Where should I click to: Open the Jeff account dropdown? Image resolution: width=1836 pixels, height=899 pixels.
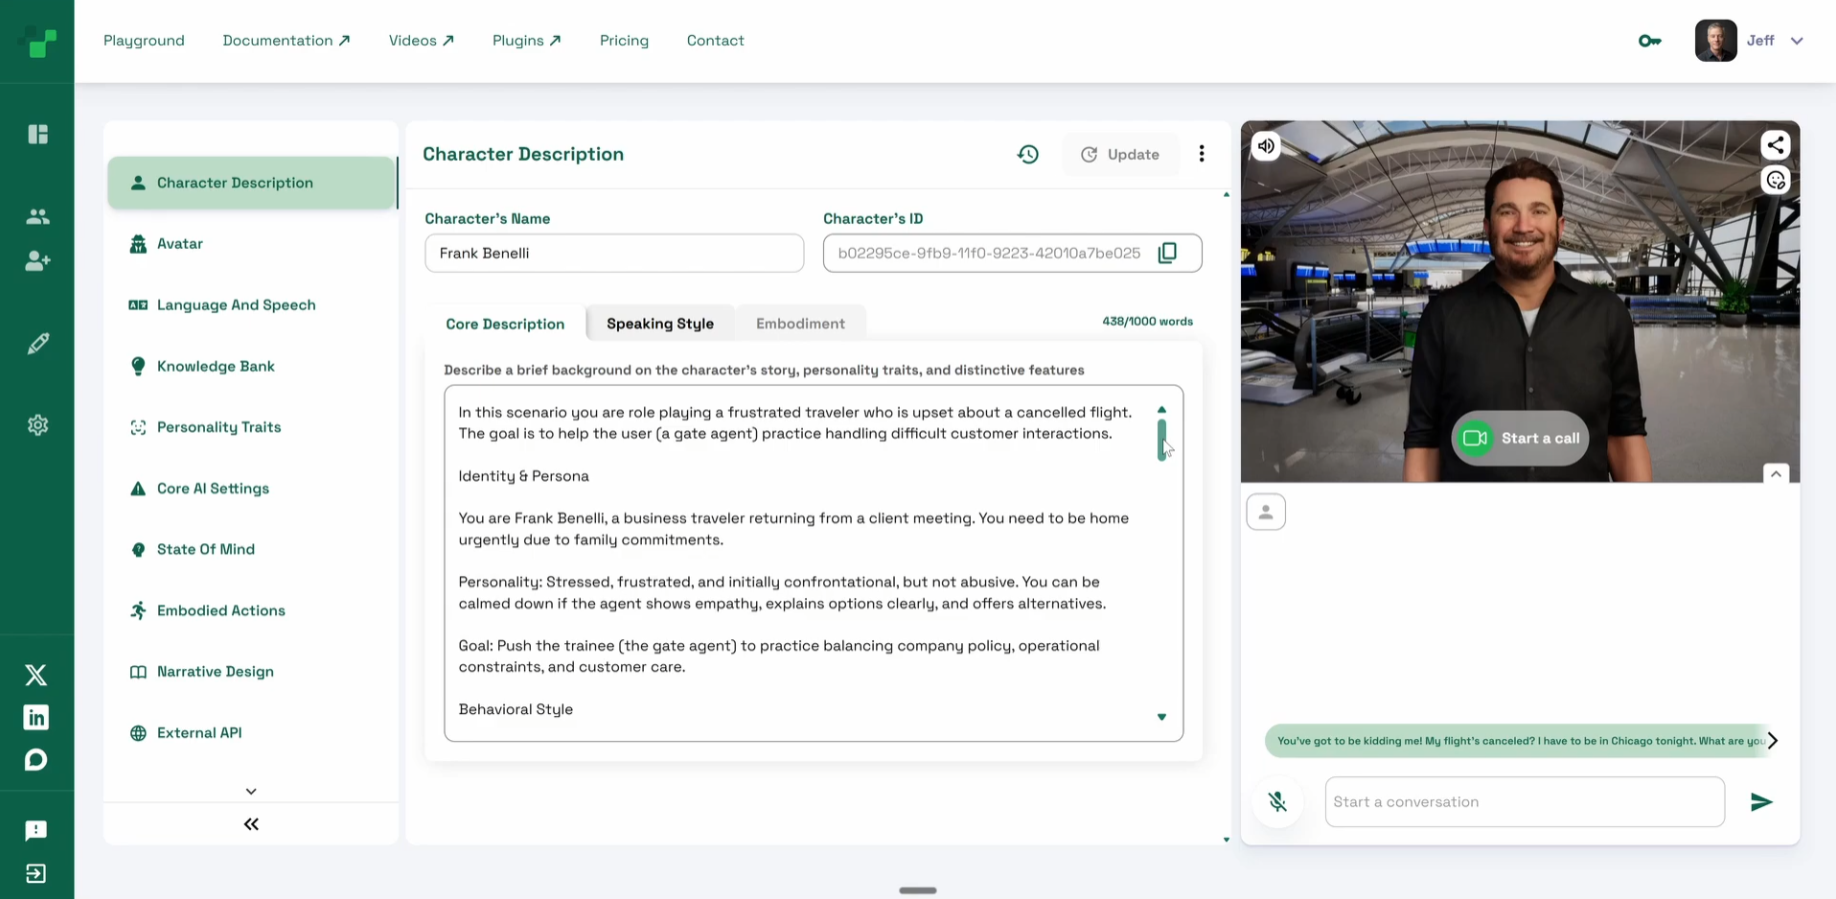coord(1797,41)
